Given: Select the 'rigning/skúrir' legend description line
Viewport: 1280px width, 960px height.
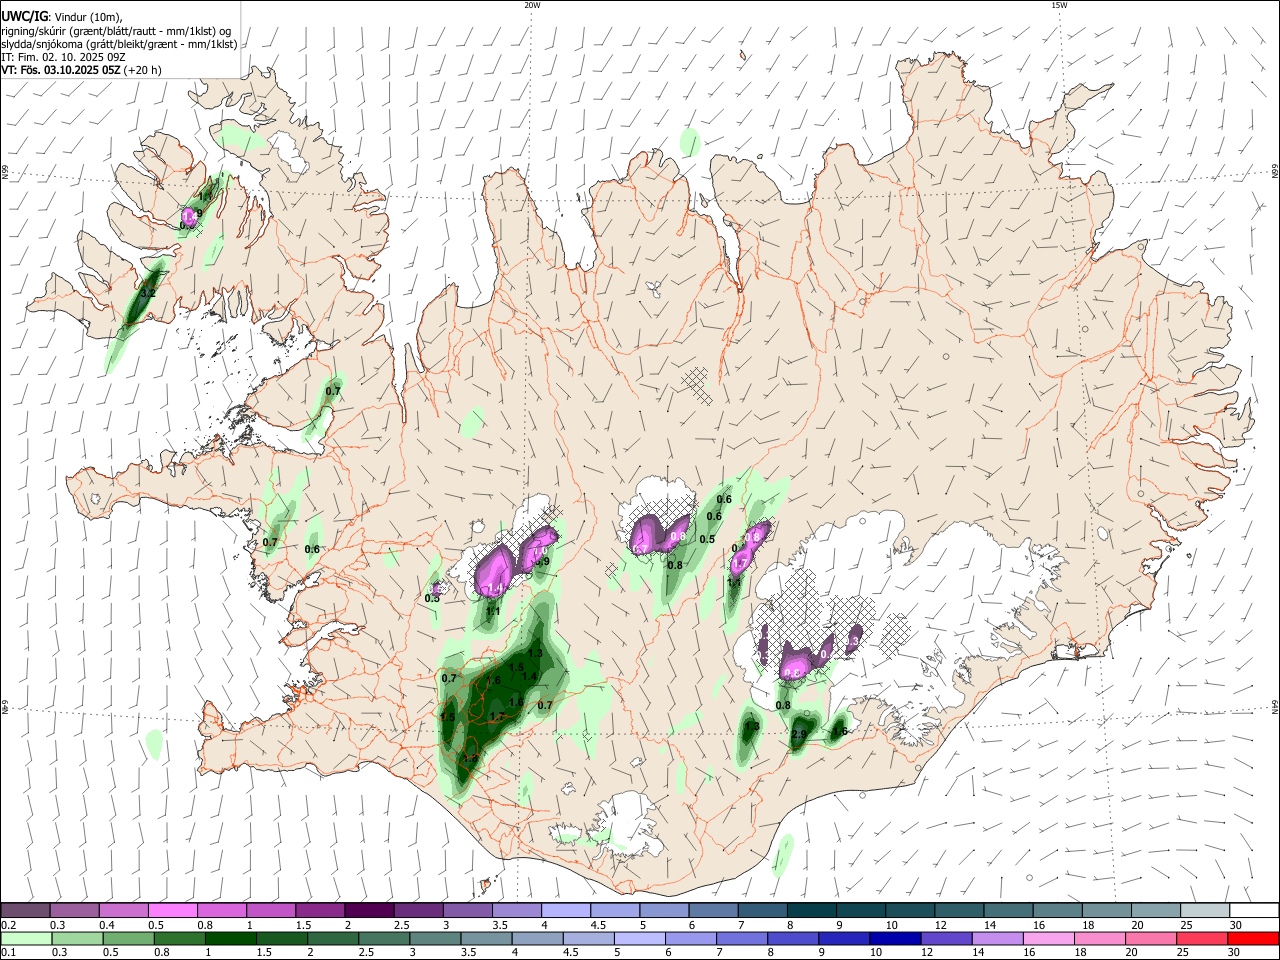Looking at the screenshot, I should (115, 30).
